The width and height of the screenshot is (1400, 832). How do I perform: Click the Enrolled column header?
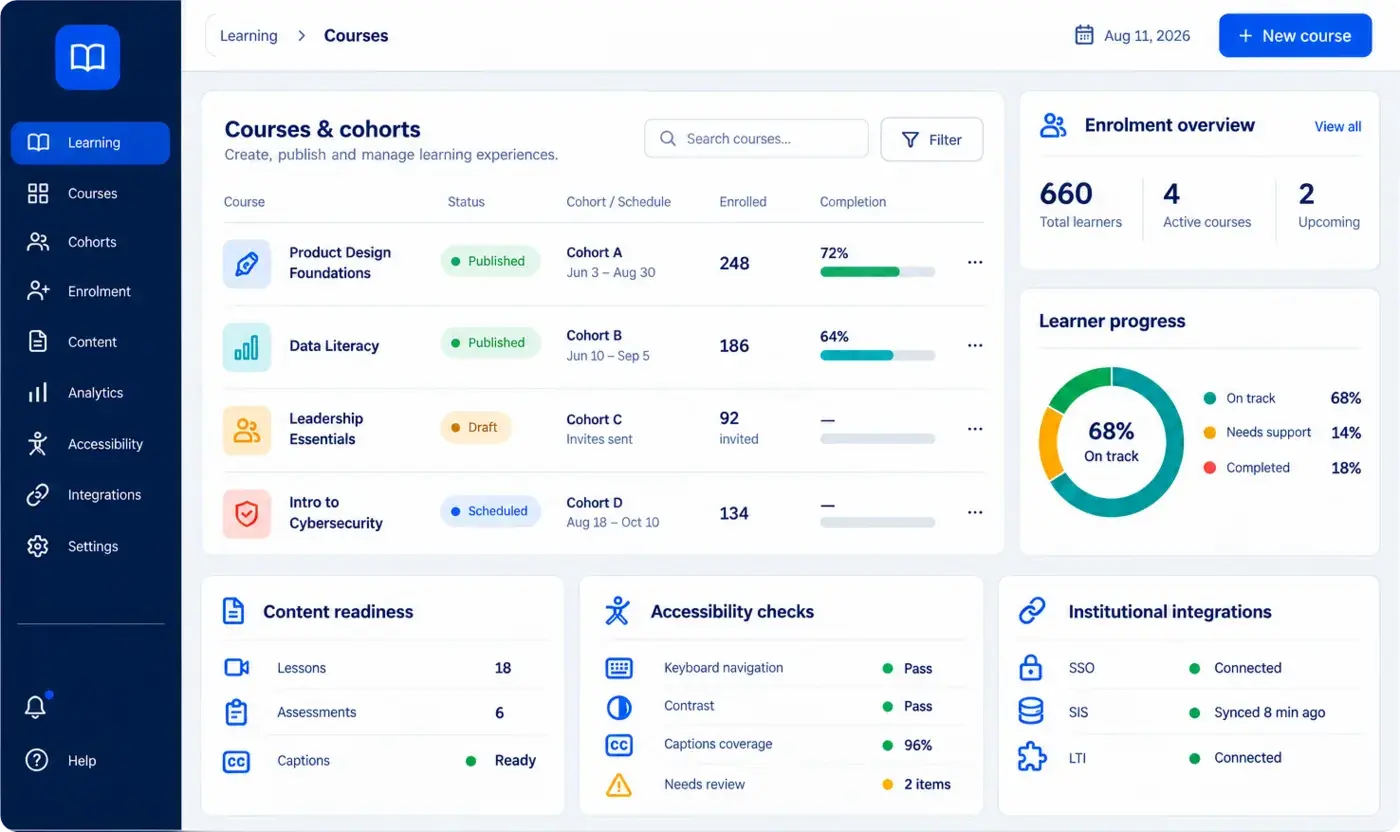pyautogui.click(x=743, y=202)
